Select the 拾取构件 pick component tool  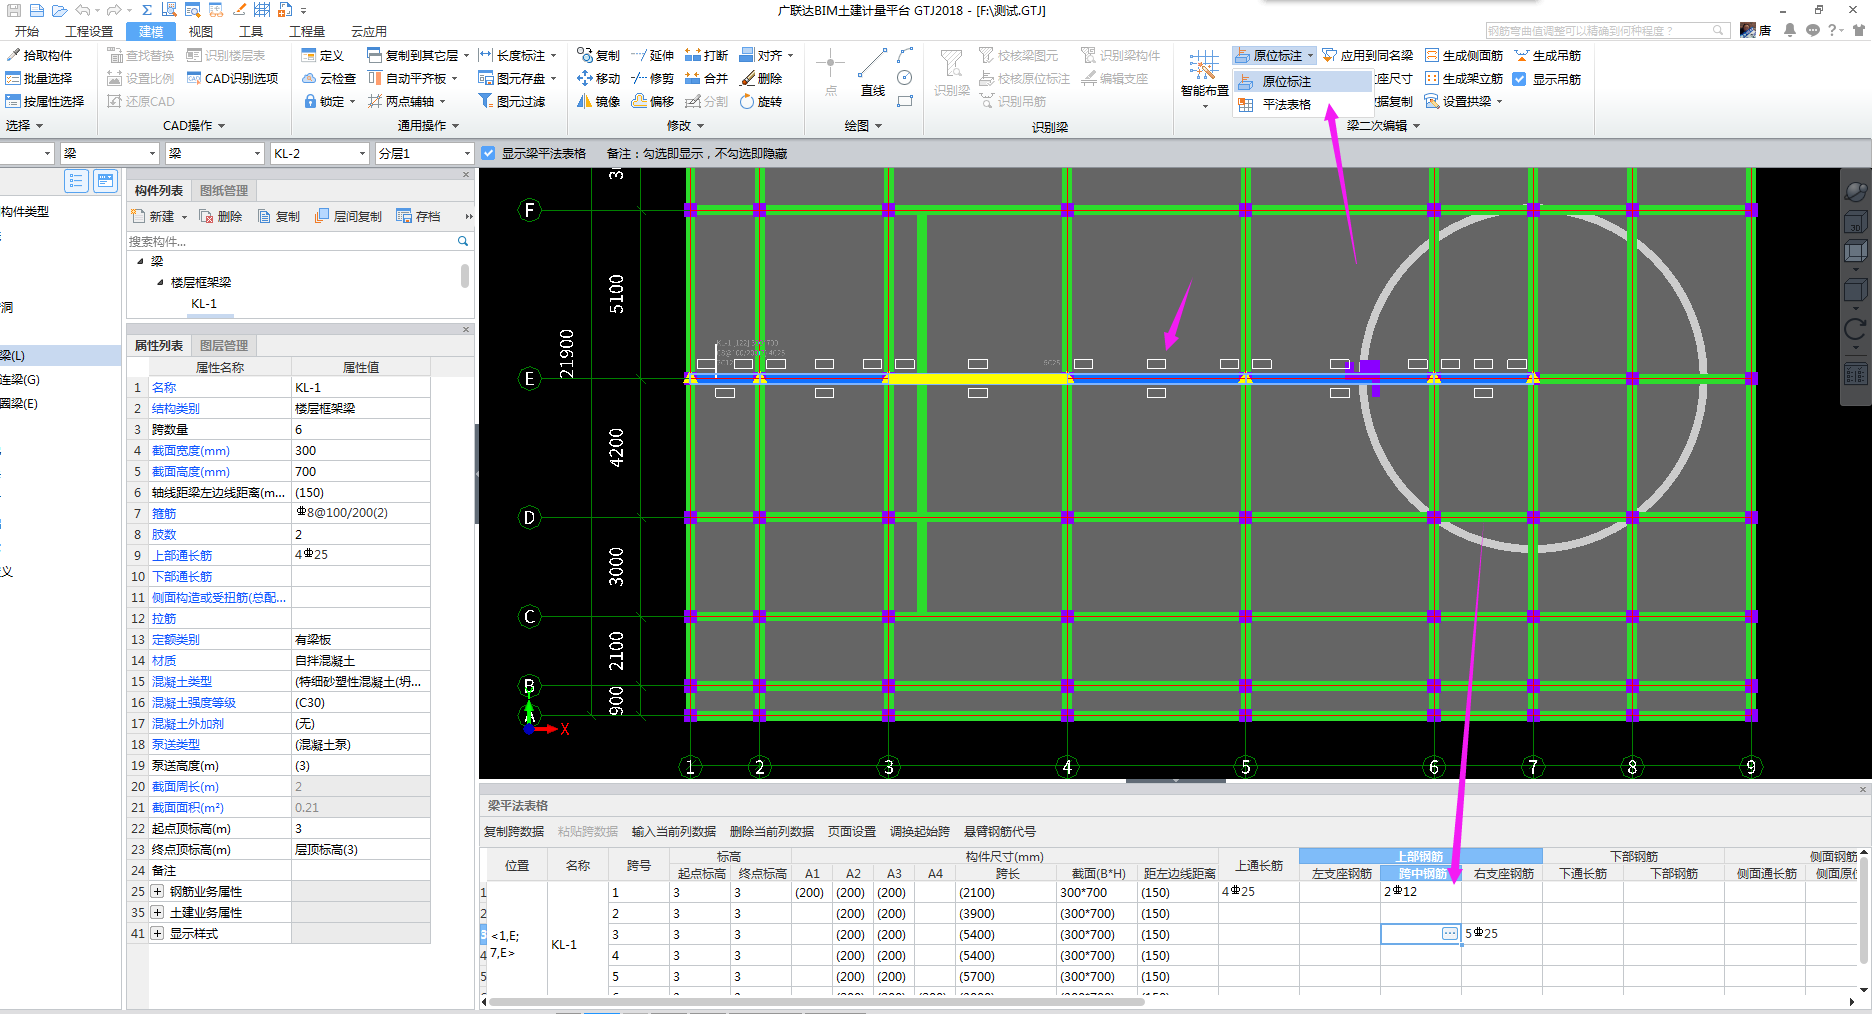tap(39, 56)
